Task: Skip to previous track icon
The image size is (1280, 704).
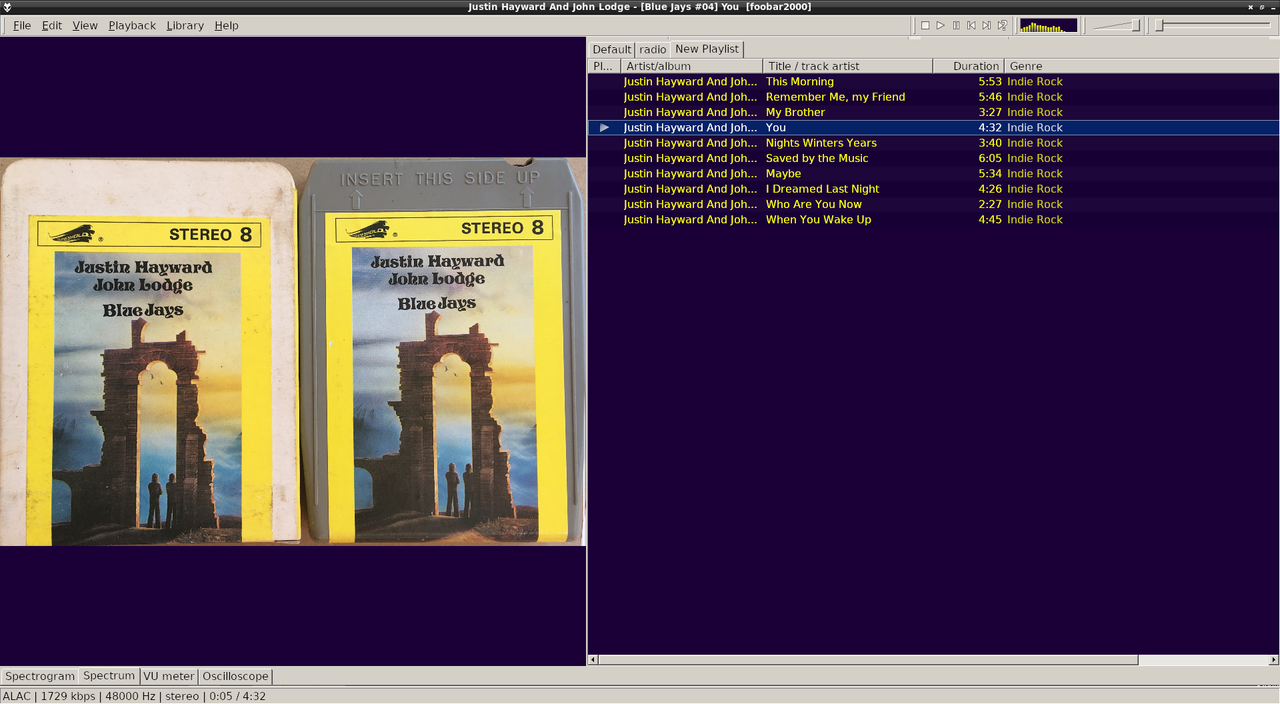Action: [x=971, y=25]
